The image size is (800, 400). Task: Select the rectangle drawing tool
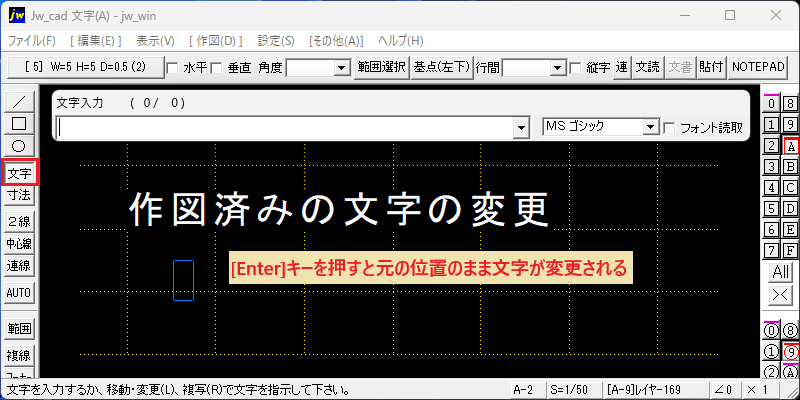coord(19,123)
